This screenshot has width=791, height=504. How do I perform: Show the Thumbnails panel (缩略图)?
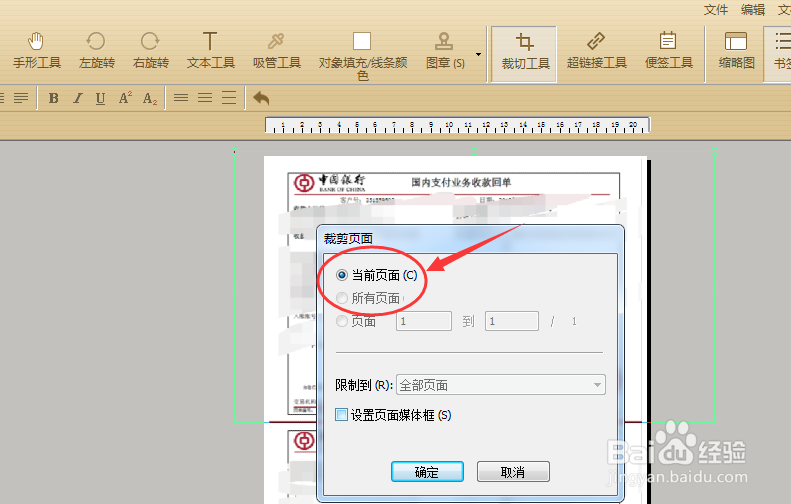coord(736,50)
